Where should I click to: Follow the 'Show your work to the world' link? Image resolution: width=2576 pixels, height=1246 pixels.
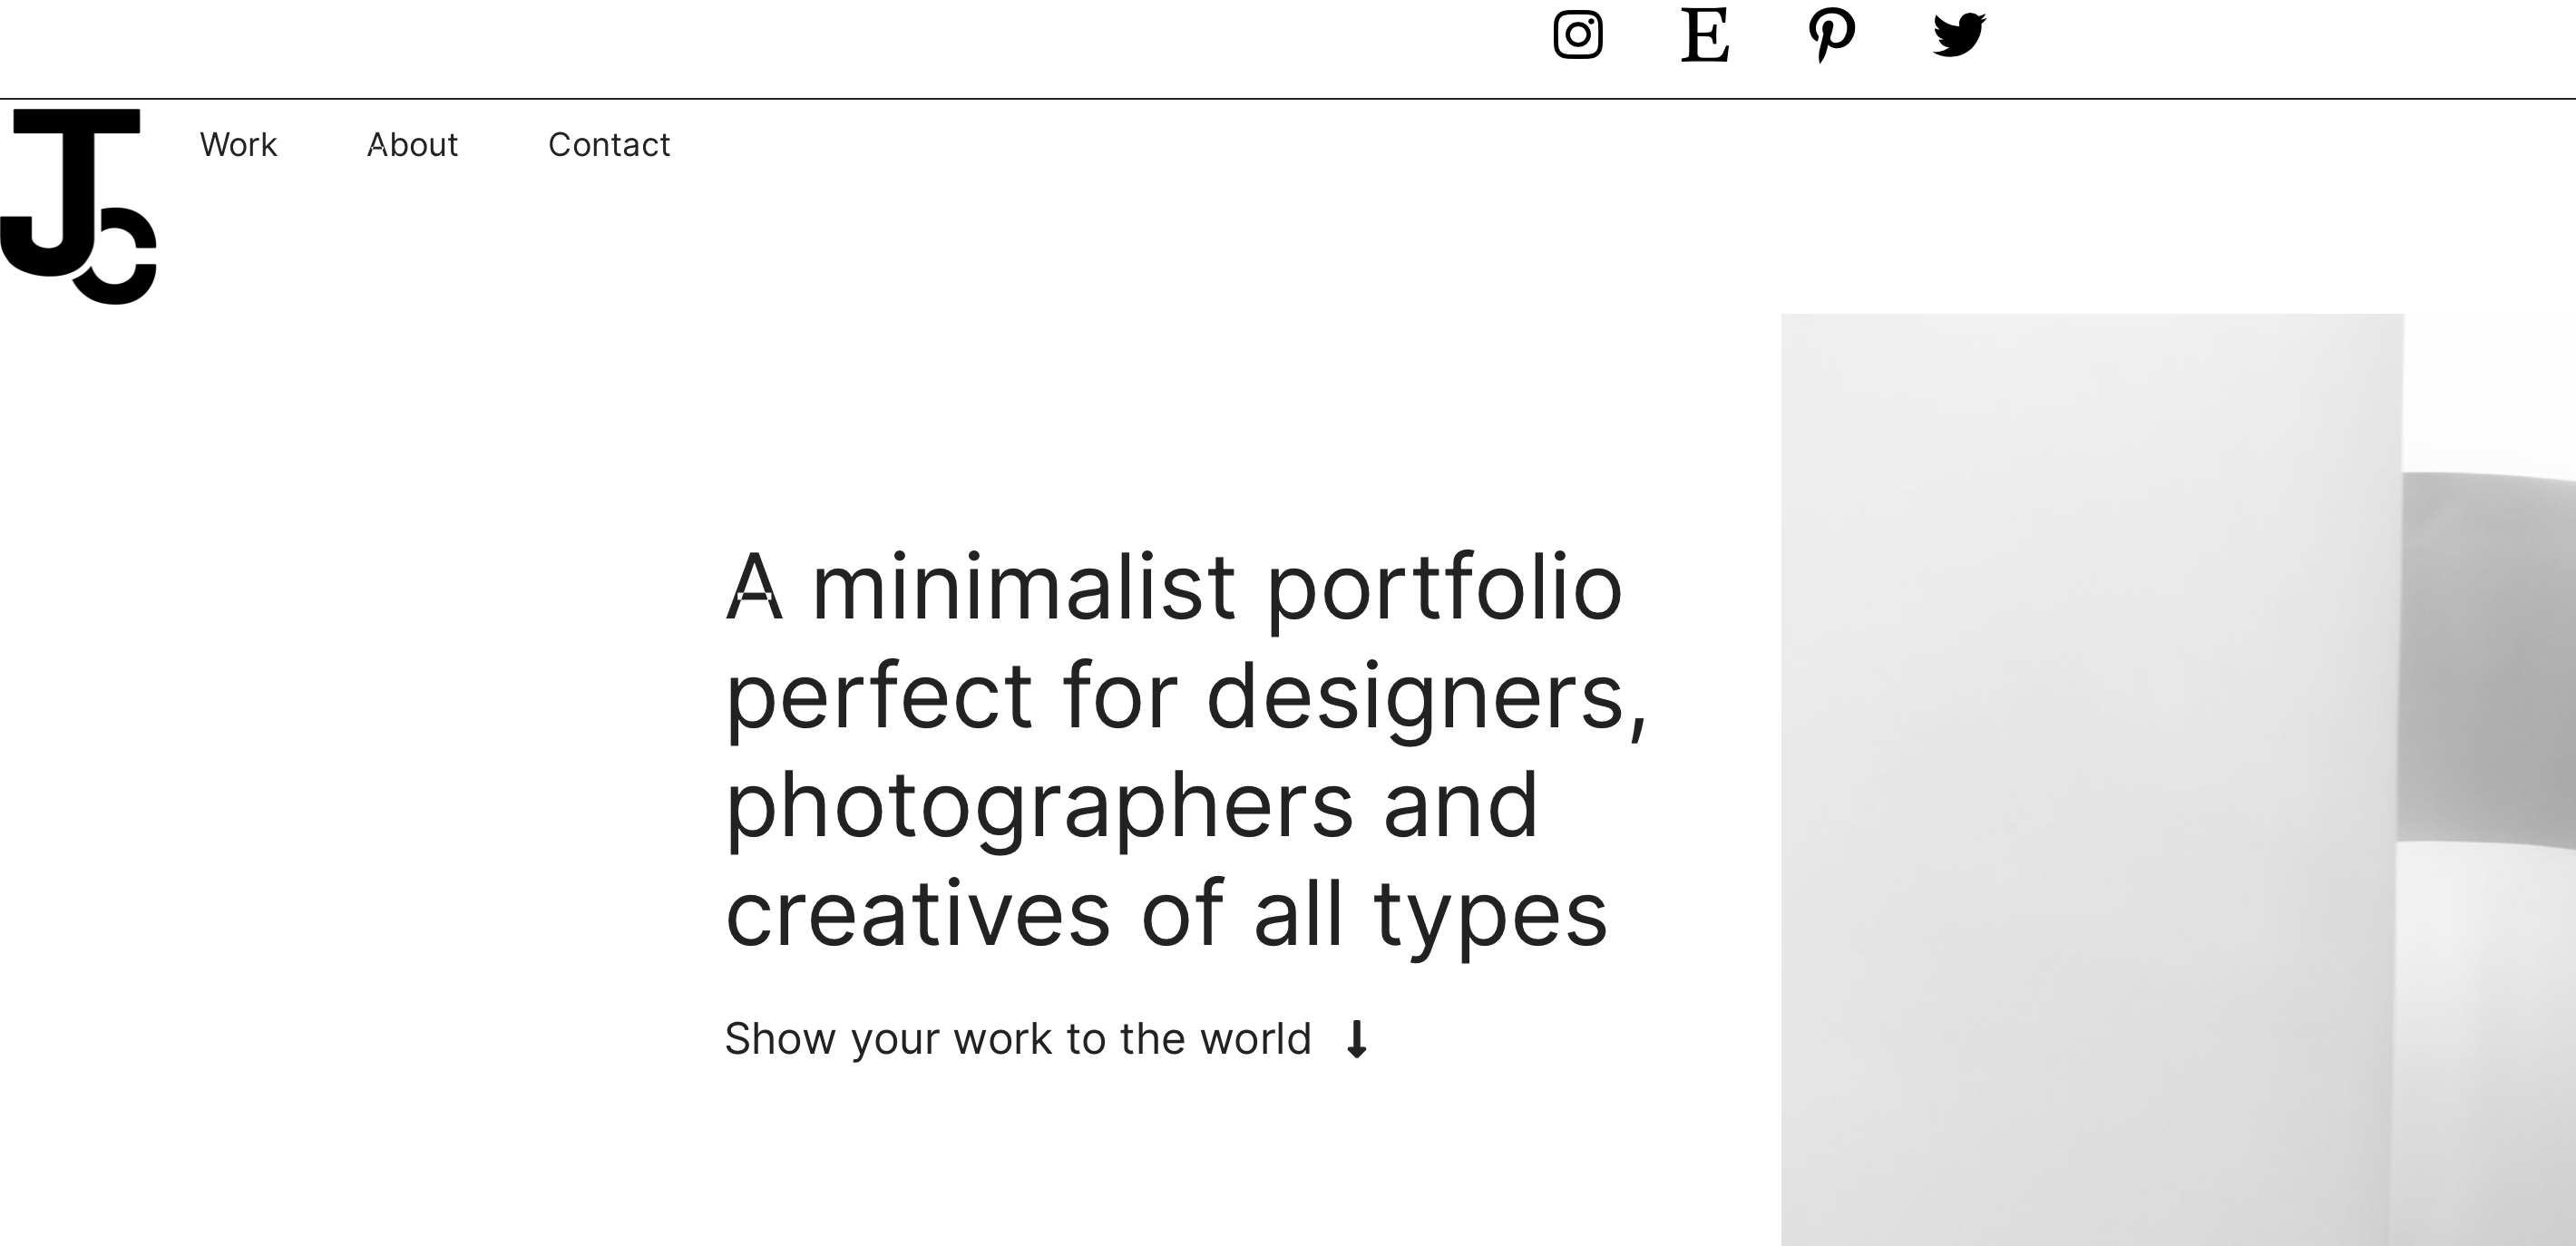(1017, 1039)
